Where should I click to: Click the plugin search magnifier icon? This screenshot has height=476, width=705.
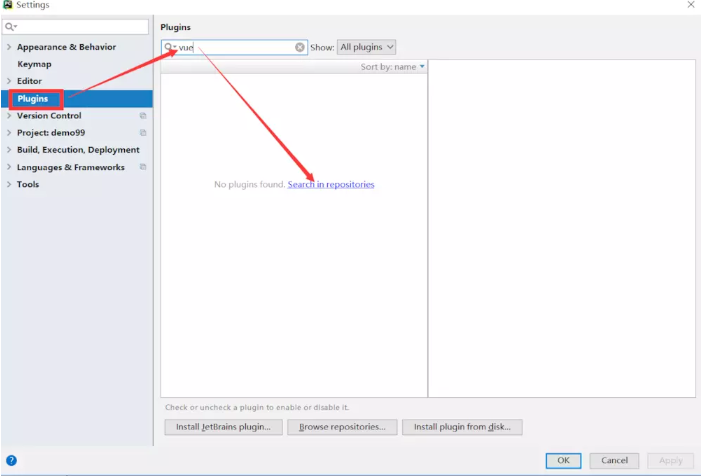[x=169, y=47]
